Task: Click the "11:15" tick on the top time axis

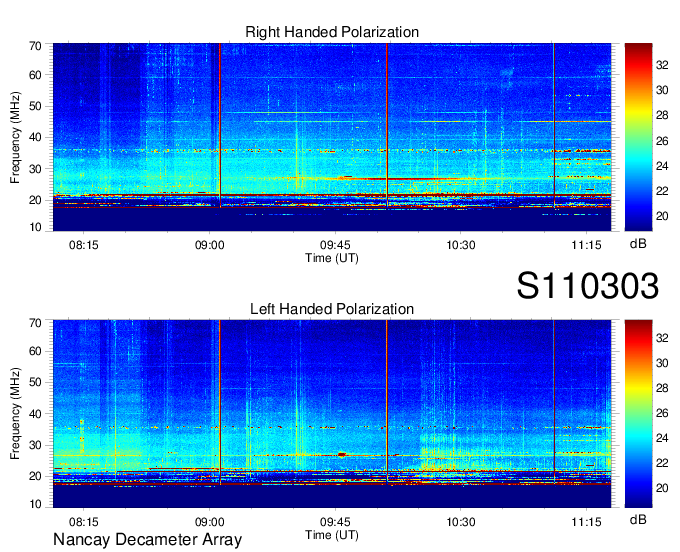Action: 586,245
